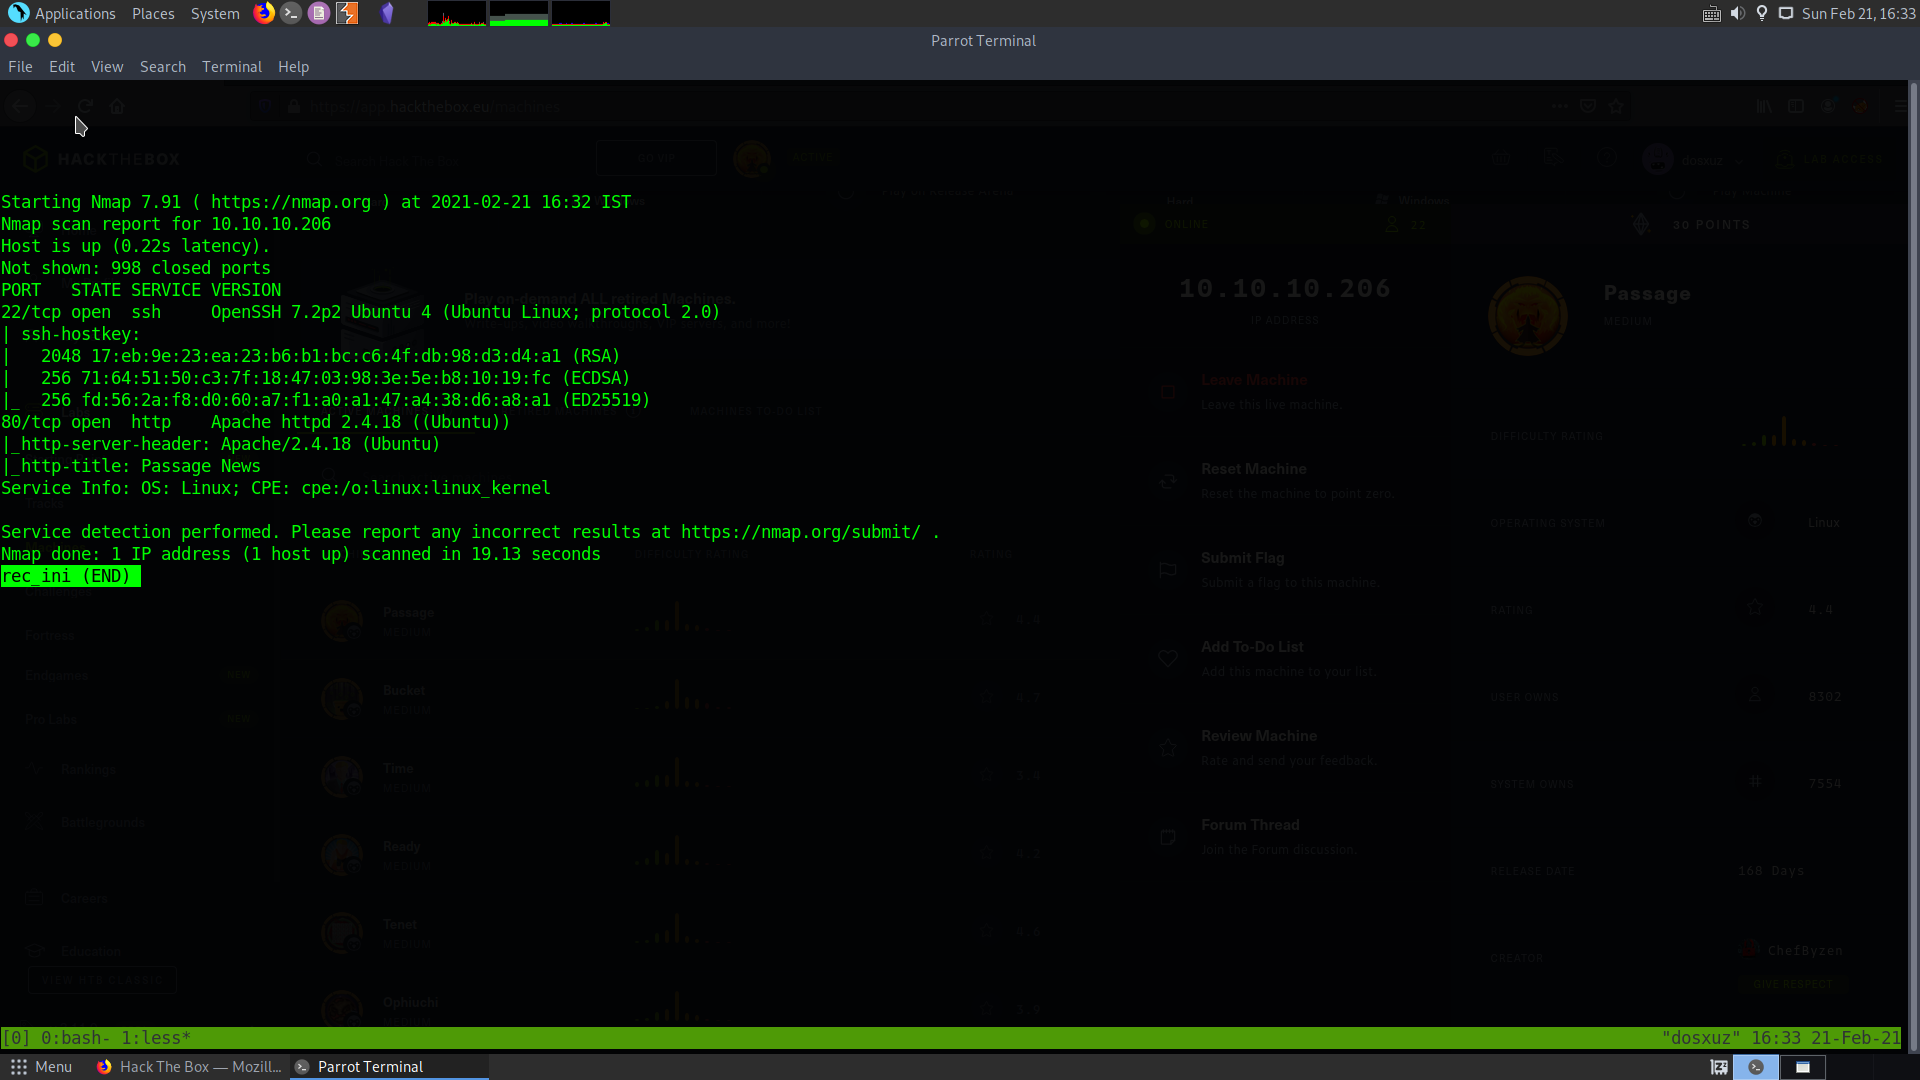Open the display tray icon
Screen dimensions: 1920x1080
[1786, 14]
